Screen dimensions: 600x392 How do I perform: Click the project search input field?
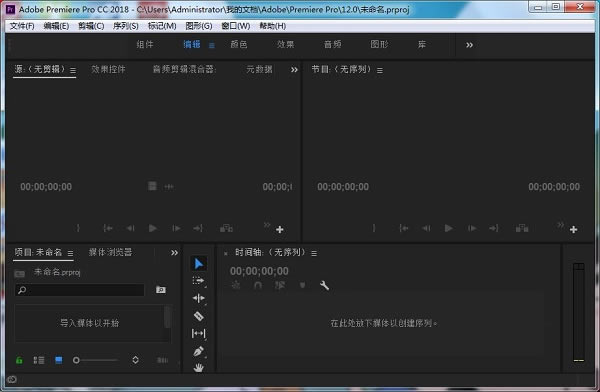coord(80,290)
